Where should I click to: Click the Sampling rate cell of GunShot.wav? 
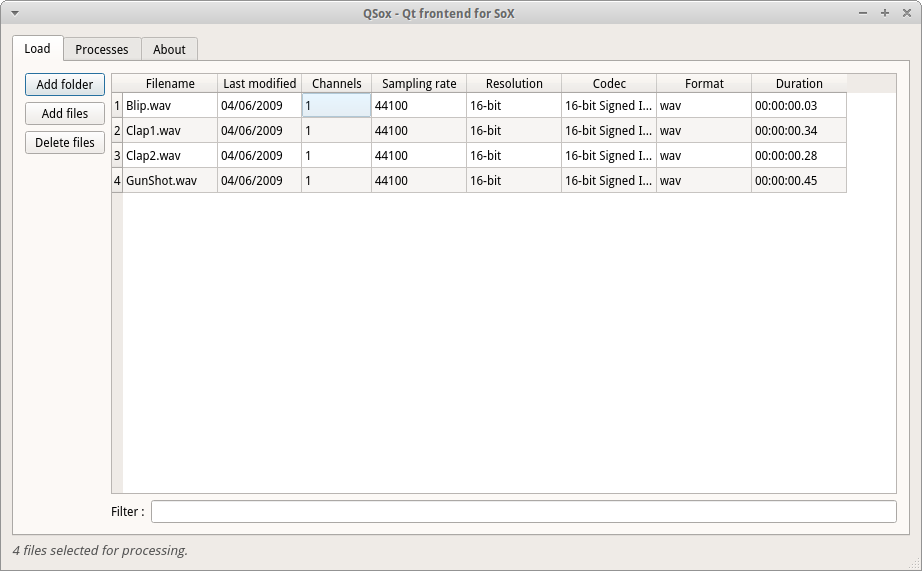pyautogui.click(x=419, y=181)
